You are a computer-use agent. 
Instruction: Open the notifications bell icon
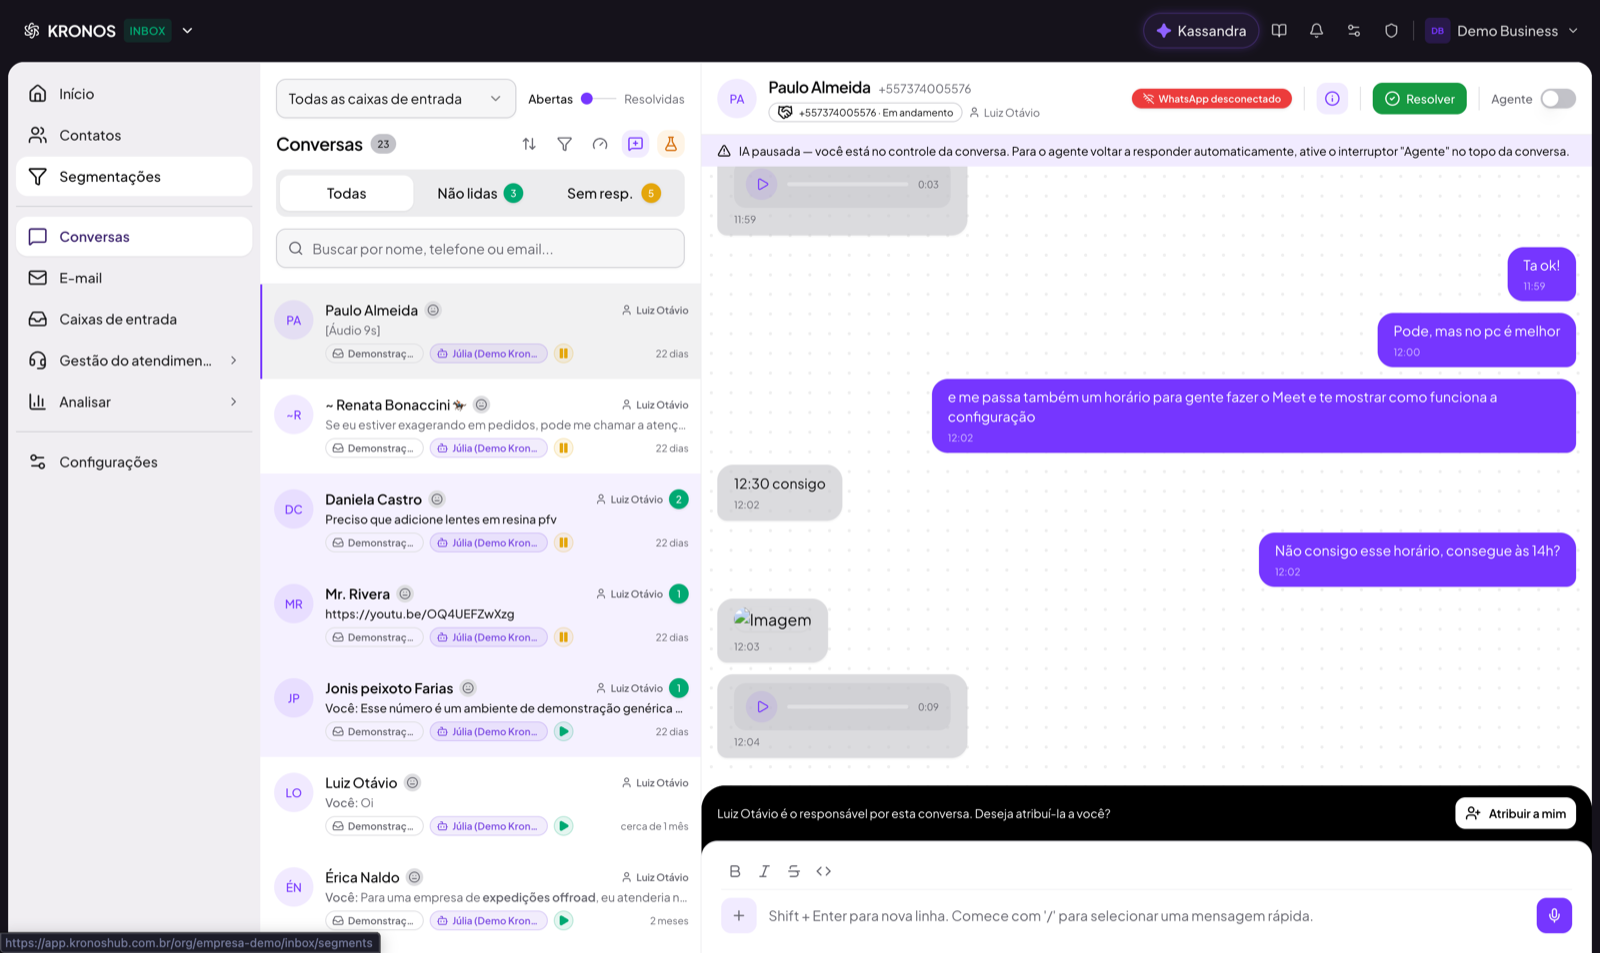tap(1316, 31)
